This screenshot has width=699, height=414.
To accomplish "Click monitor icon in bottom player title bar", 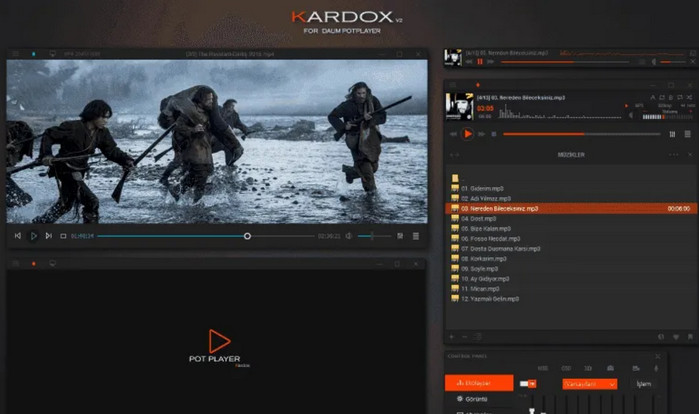I will tap(53, 264).
